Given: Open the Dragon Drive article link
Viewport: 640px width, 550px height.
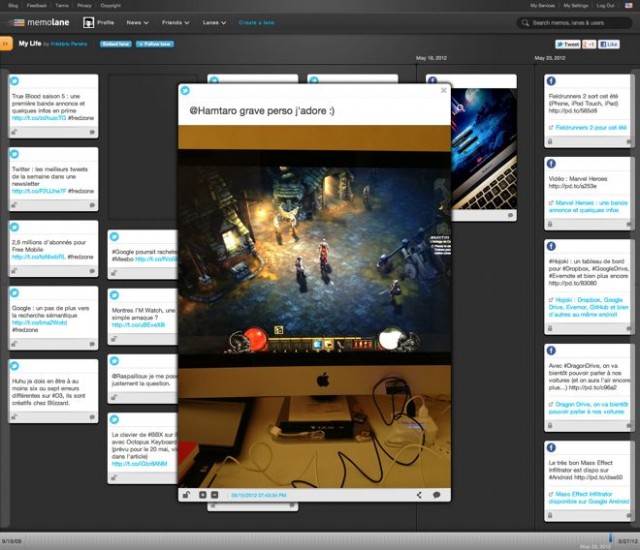Looking at the screenshot, I should point(588,408).
